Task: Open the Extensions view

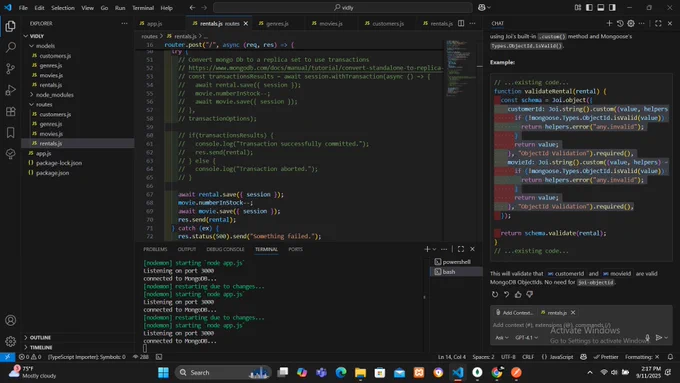Action: [10, 111]
